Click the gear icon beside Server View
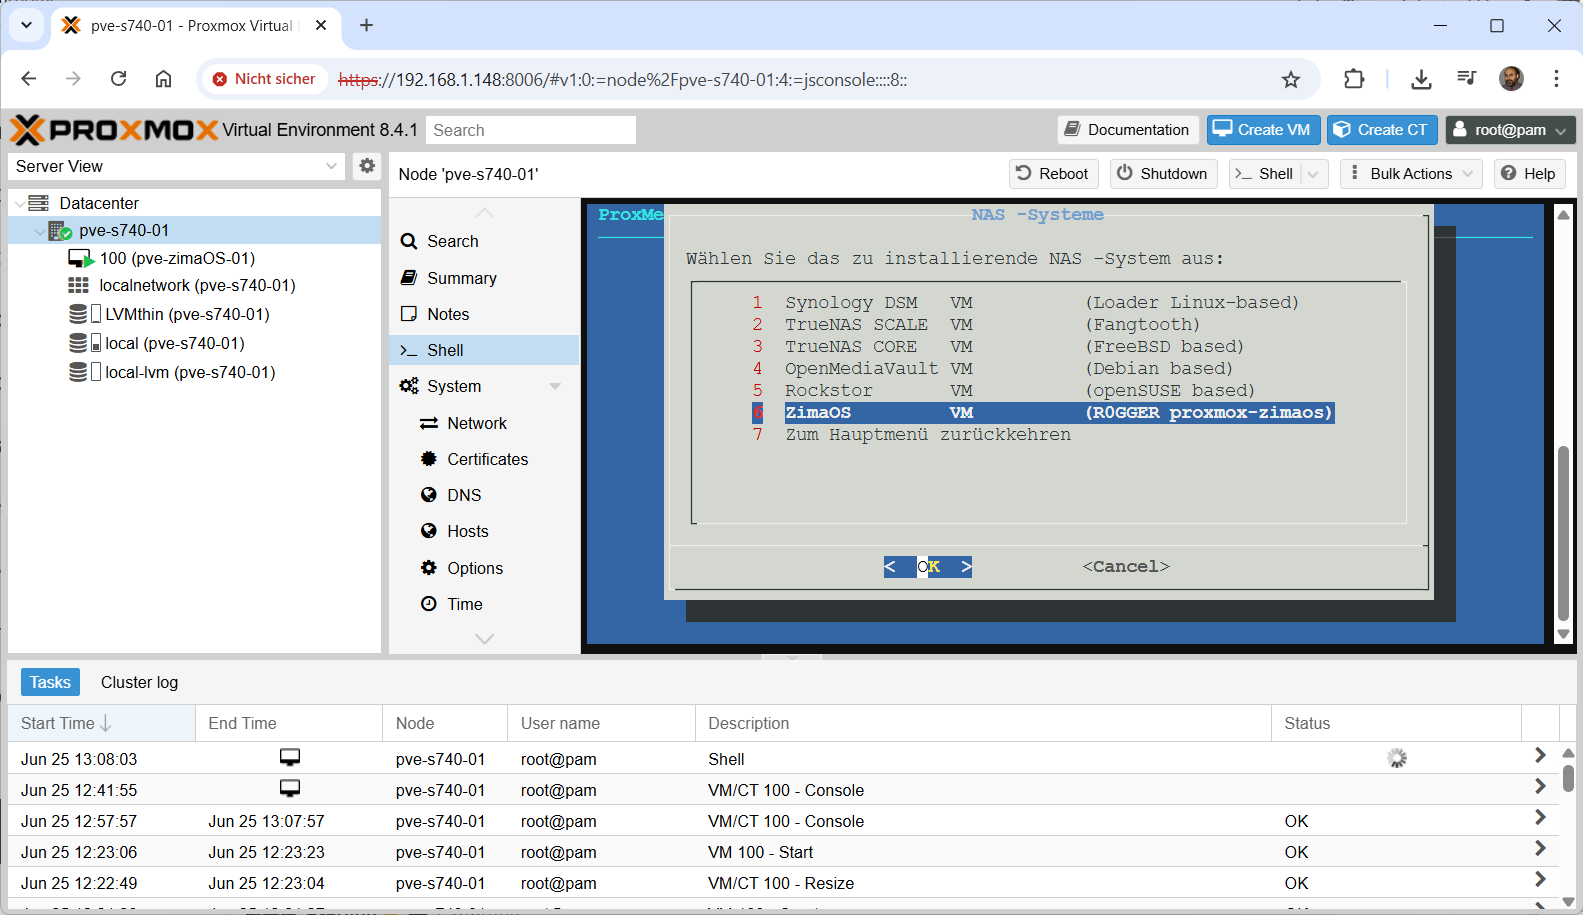Image resolution: width=1583 pixels, height=915 pixels. tap(367, 166)
